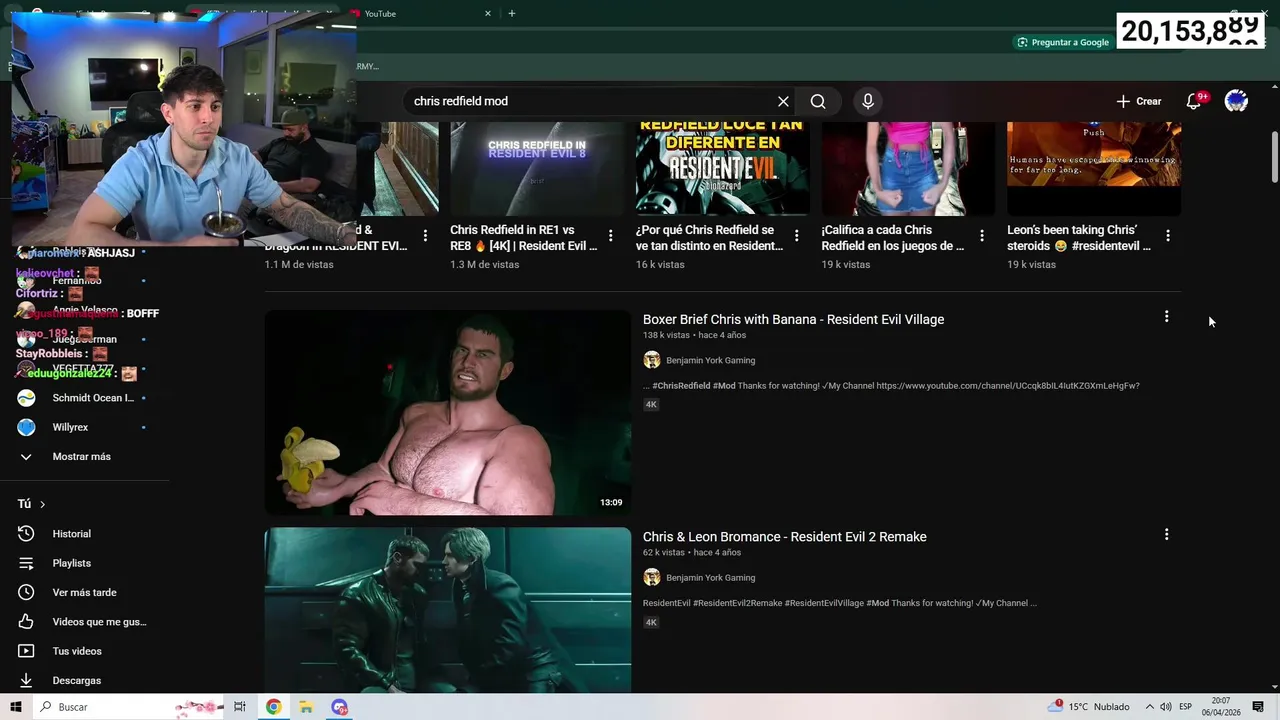Open Windows Start menu
This screenshot has height=720, width=1280.
pyautogui.click(x=16, y=707)
